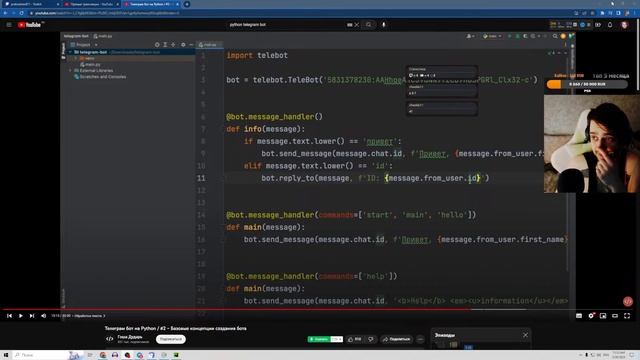Open Chrome from the taskbar
640x360 pixels.
103,355
